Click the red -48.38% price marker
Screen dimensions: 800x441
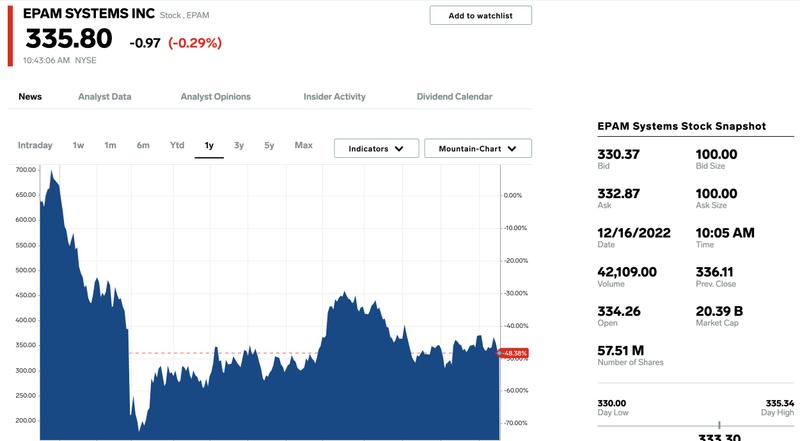tap(514, 353)
